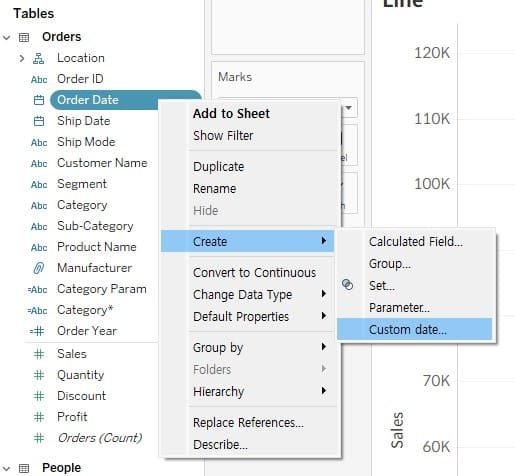Click Add to Sheet menu entry

coord(231,114)
